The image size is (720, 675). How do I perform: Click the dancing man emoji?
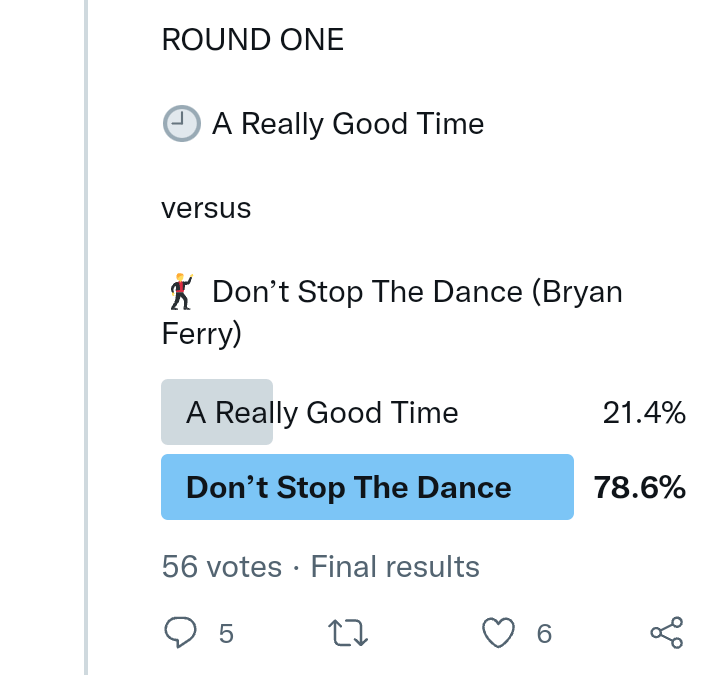[180, 292]
